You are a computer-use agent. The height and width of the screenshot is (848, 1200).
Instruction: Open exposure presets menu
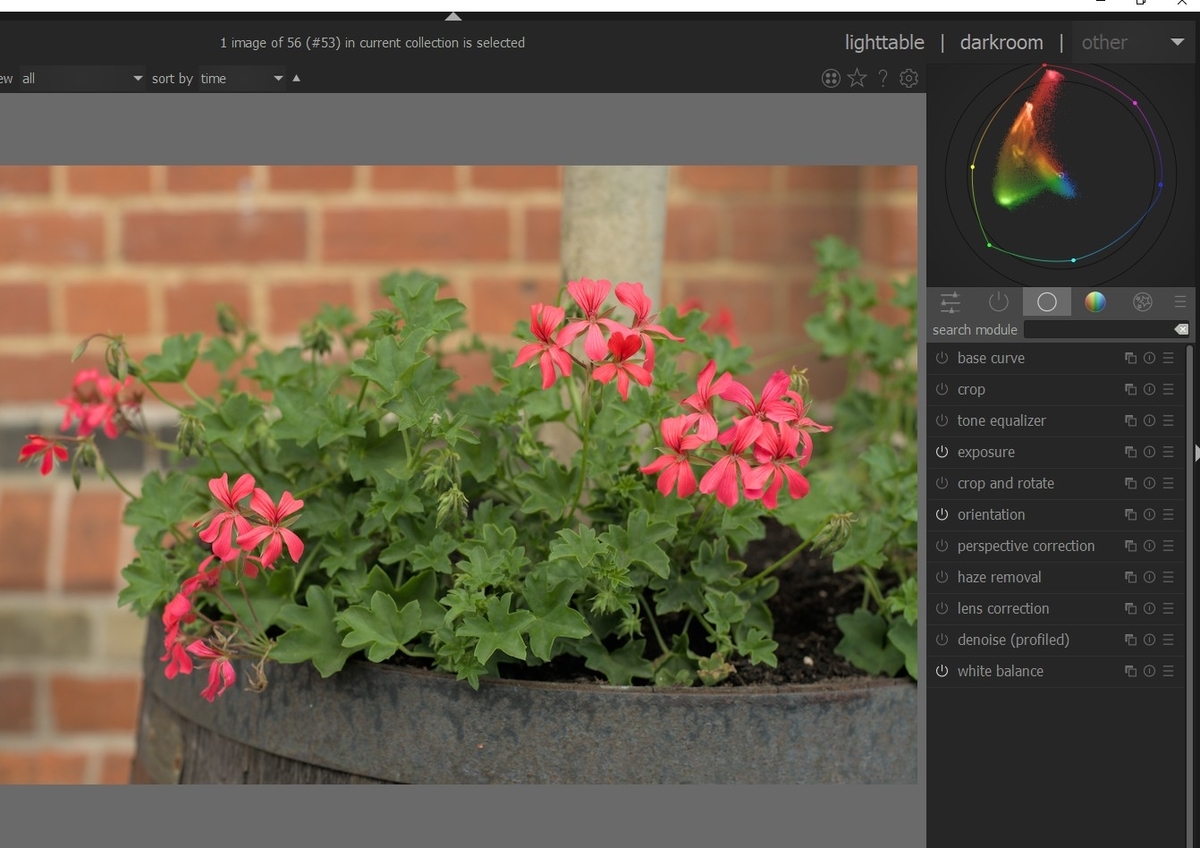point(1168,452)
